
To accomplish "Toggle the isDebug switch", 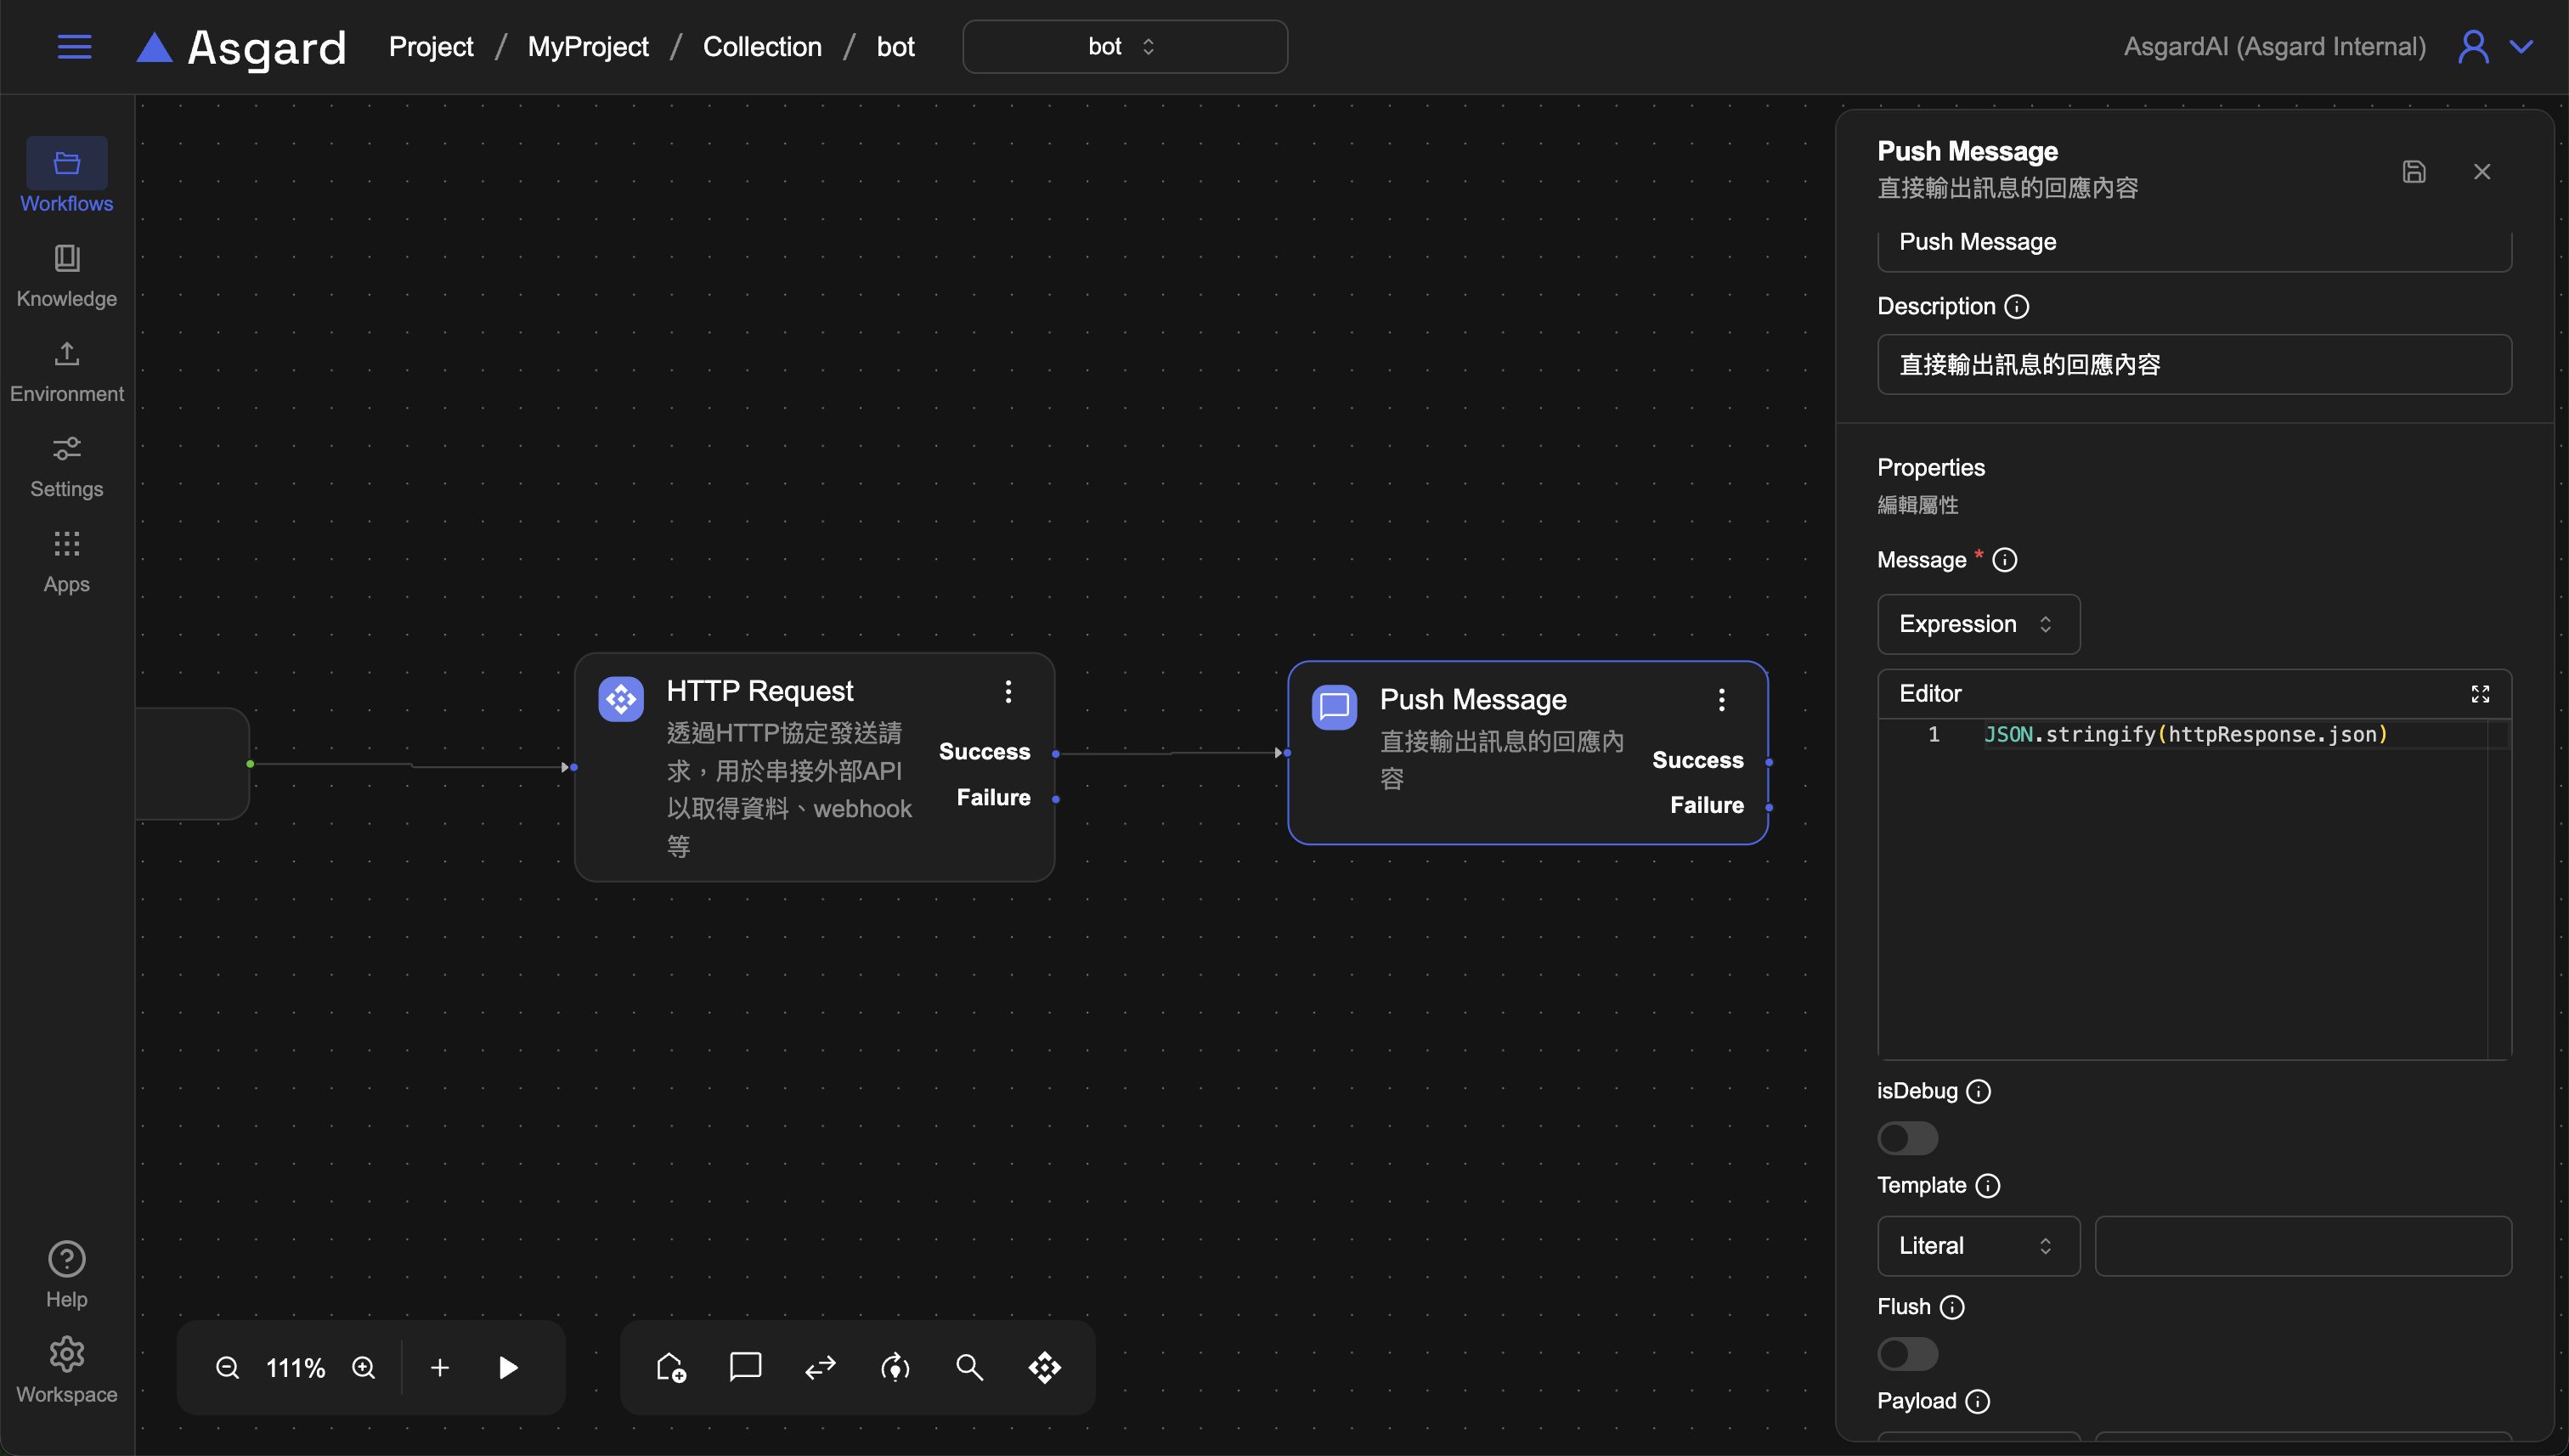I will 1907,1138.
